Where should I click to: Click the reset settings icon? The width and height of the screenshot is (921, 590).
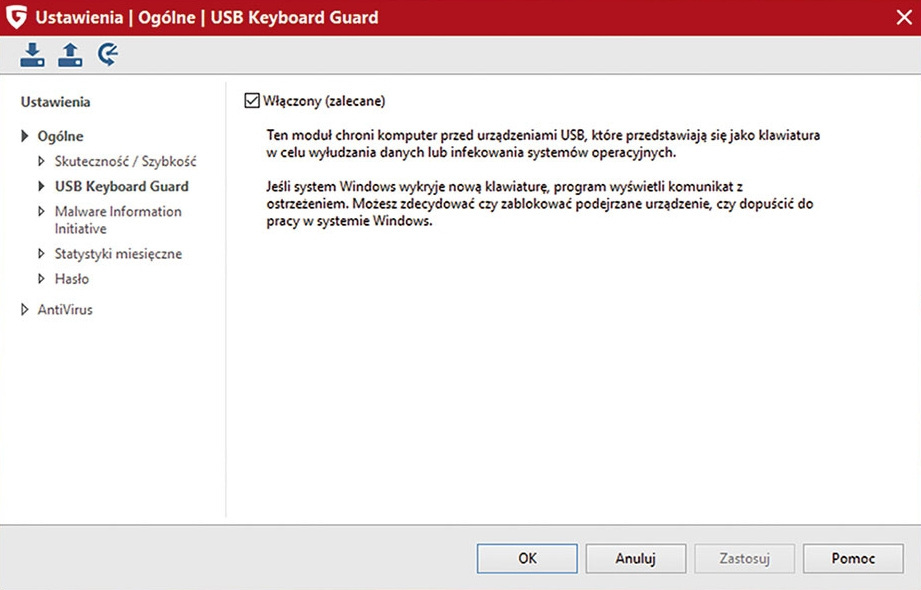click(x=108, y=56)
